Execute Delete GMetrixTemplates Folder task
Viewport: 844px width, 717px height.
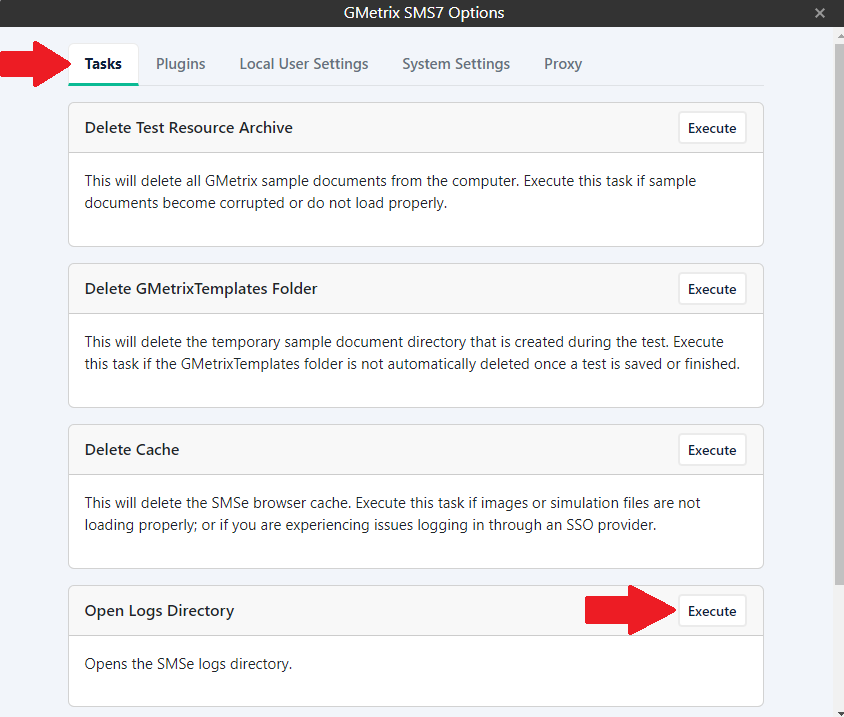[x=712, y=289]
